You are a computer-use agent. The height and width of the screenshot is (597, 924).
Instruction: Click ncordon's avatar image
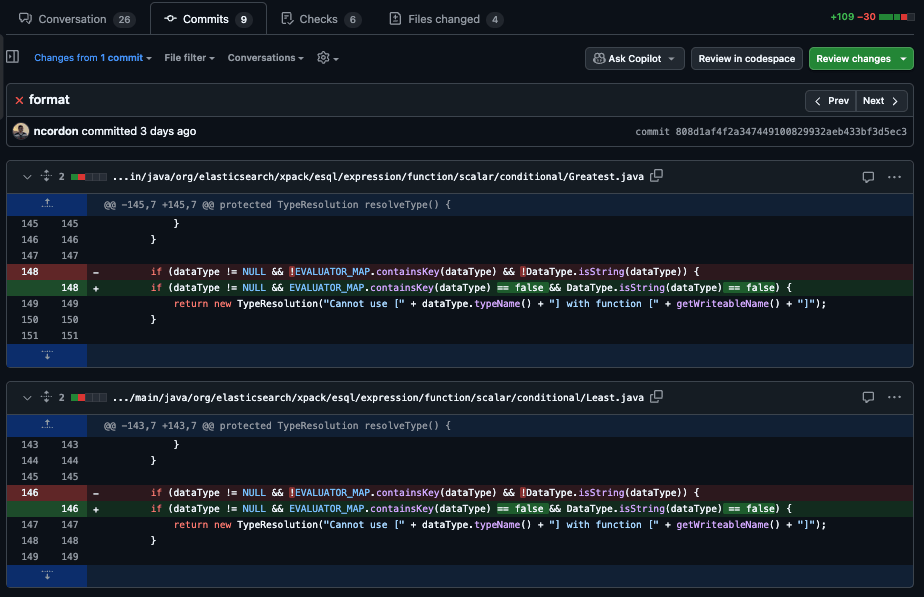(21, 131)
